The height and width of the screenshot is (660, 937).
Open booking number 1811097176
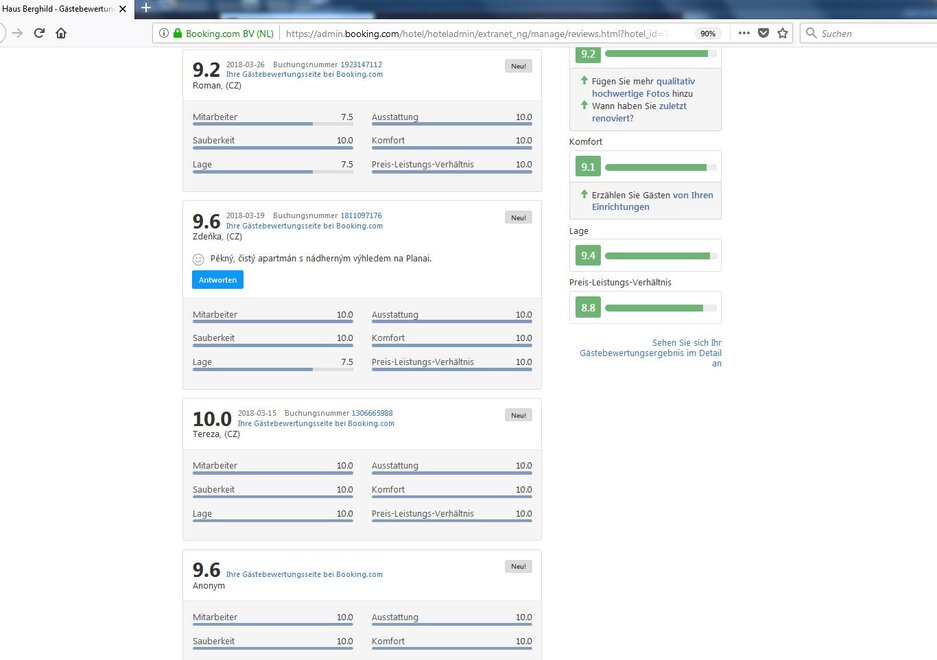point(361,215)
